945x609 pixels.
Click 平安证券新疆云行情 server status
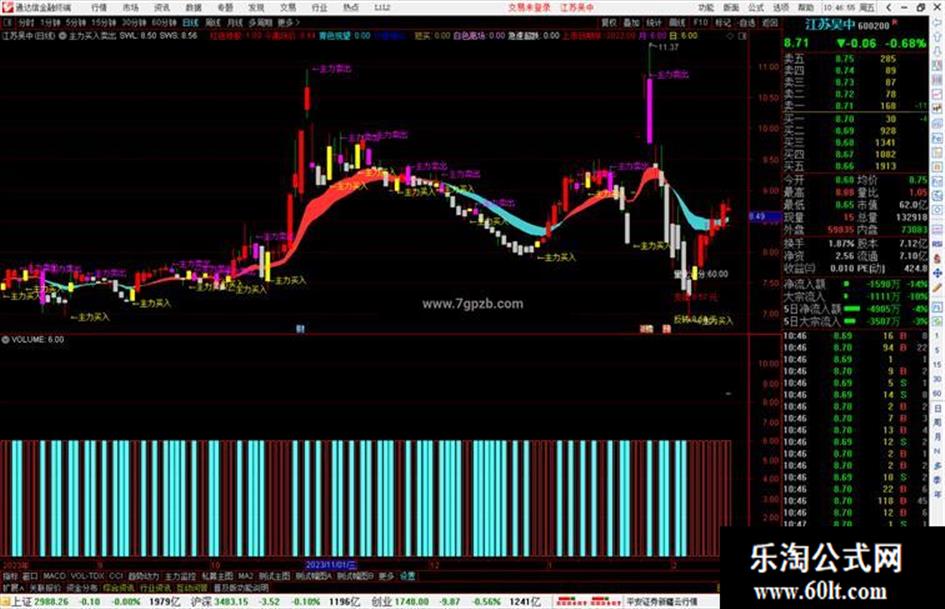(x=662, y=602)
